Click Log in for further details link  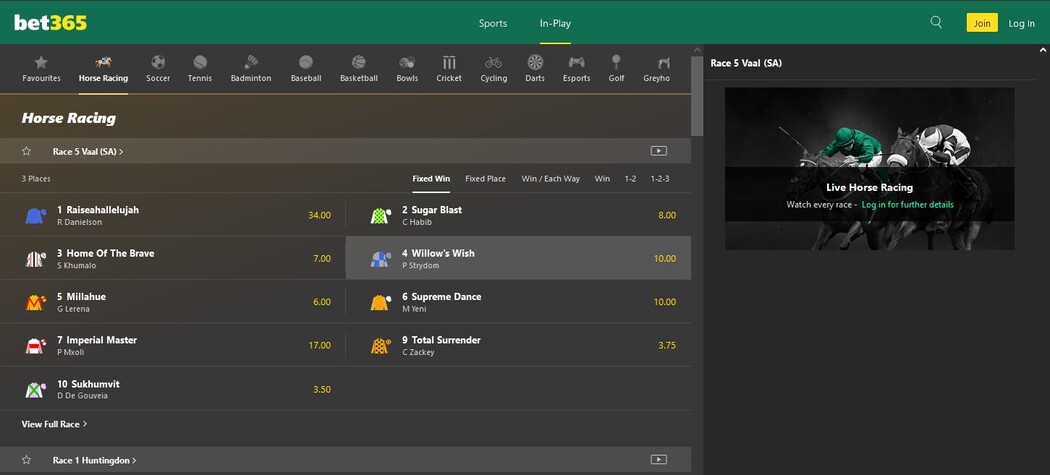click(x=907, y=205)
